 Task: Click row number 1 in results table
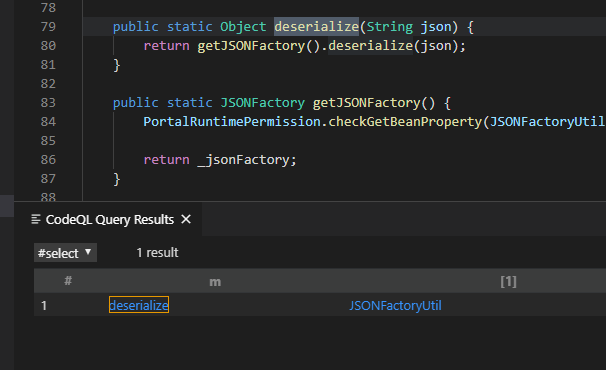tap(44, 305)
